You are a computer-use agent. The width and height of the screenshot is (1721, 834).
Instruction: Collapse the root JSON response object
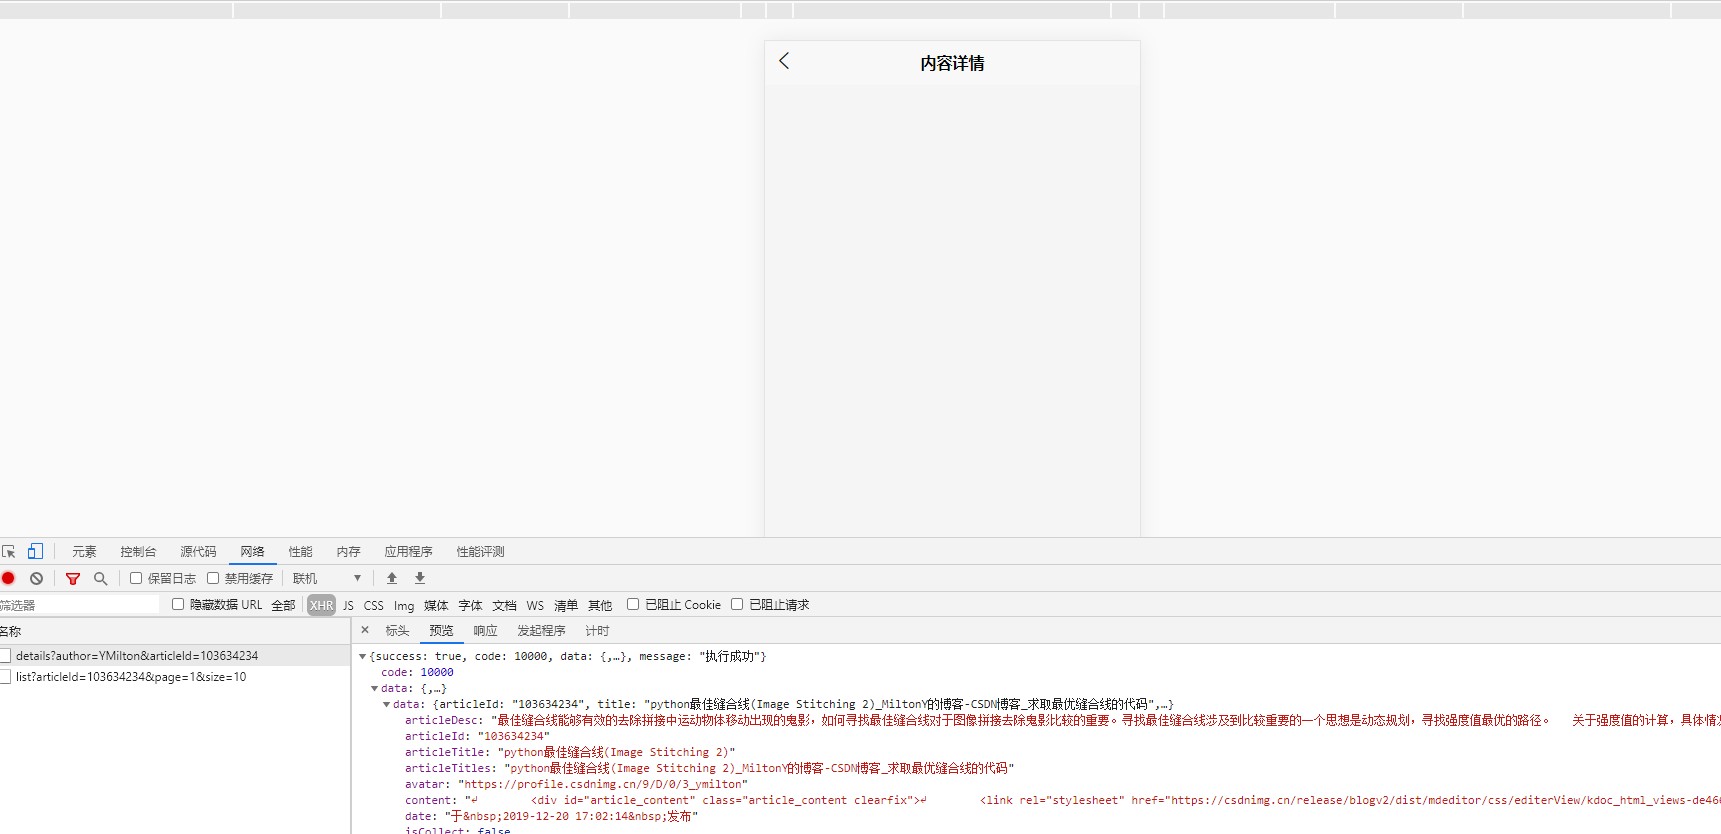[362, 657]
